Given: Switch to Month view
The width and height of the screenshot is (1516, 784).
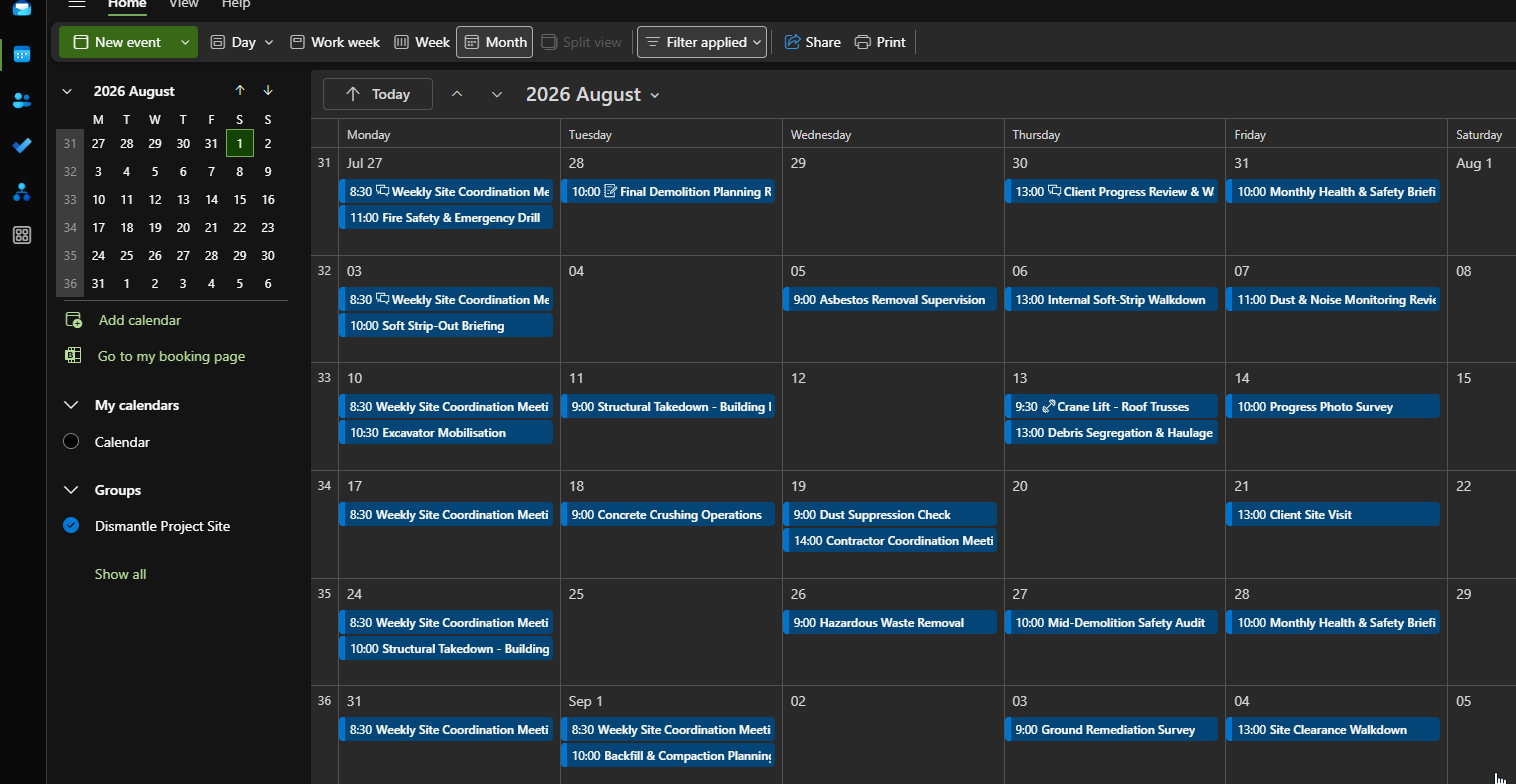Looking at the screenshot, I should [495, 42].
